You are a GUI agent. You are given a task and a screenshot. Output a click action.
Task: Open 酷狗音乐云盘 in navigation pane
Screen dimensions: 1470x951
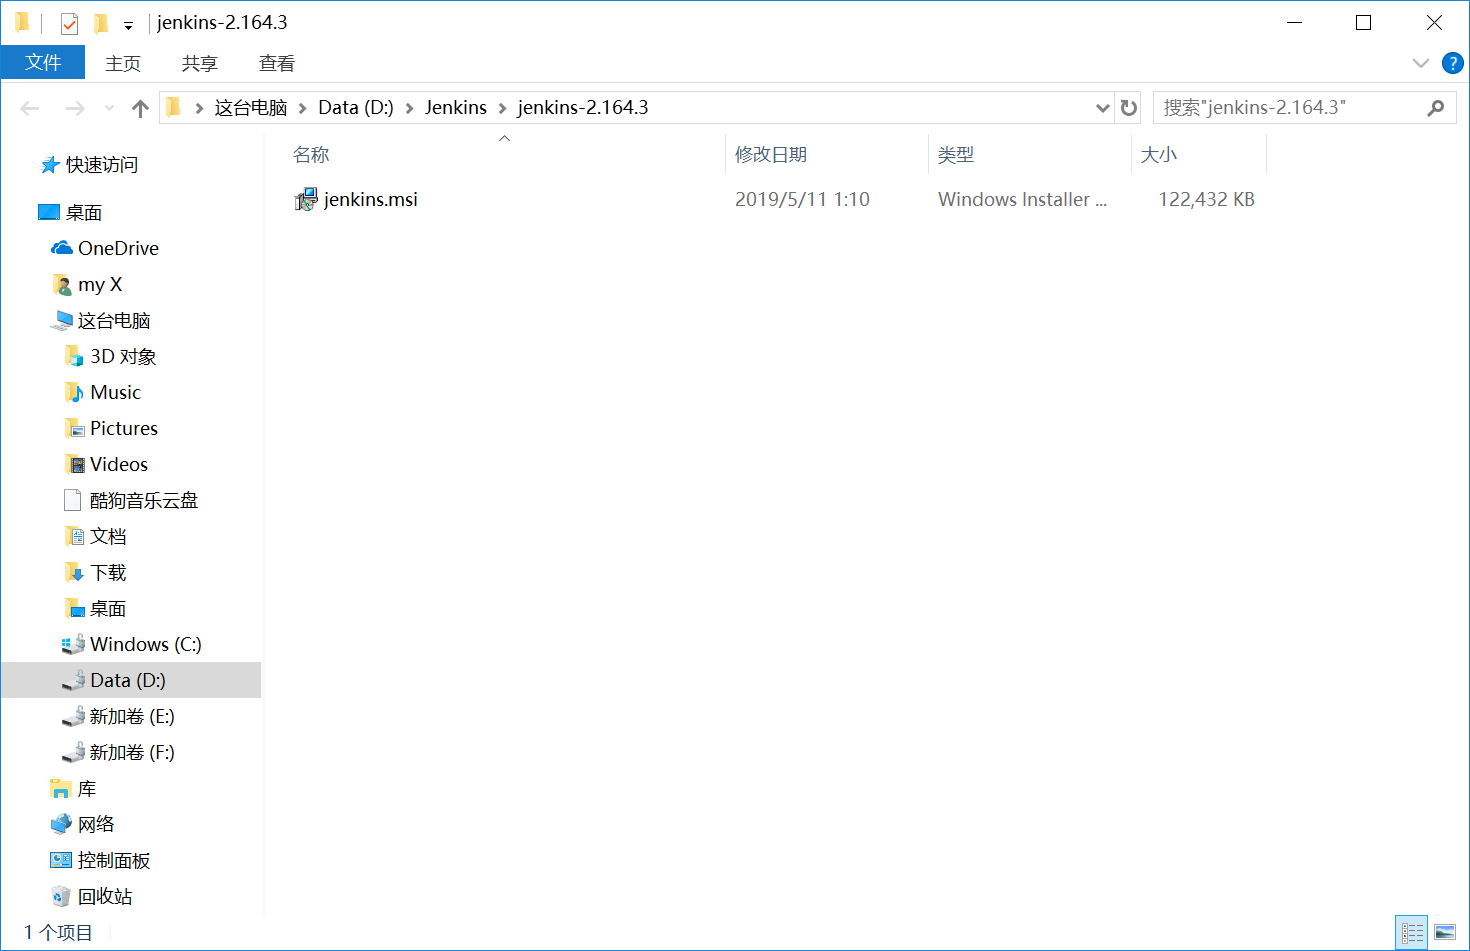tap(144, 500)
